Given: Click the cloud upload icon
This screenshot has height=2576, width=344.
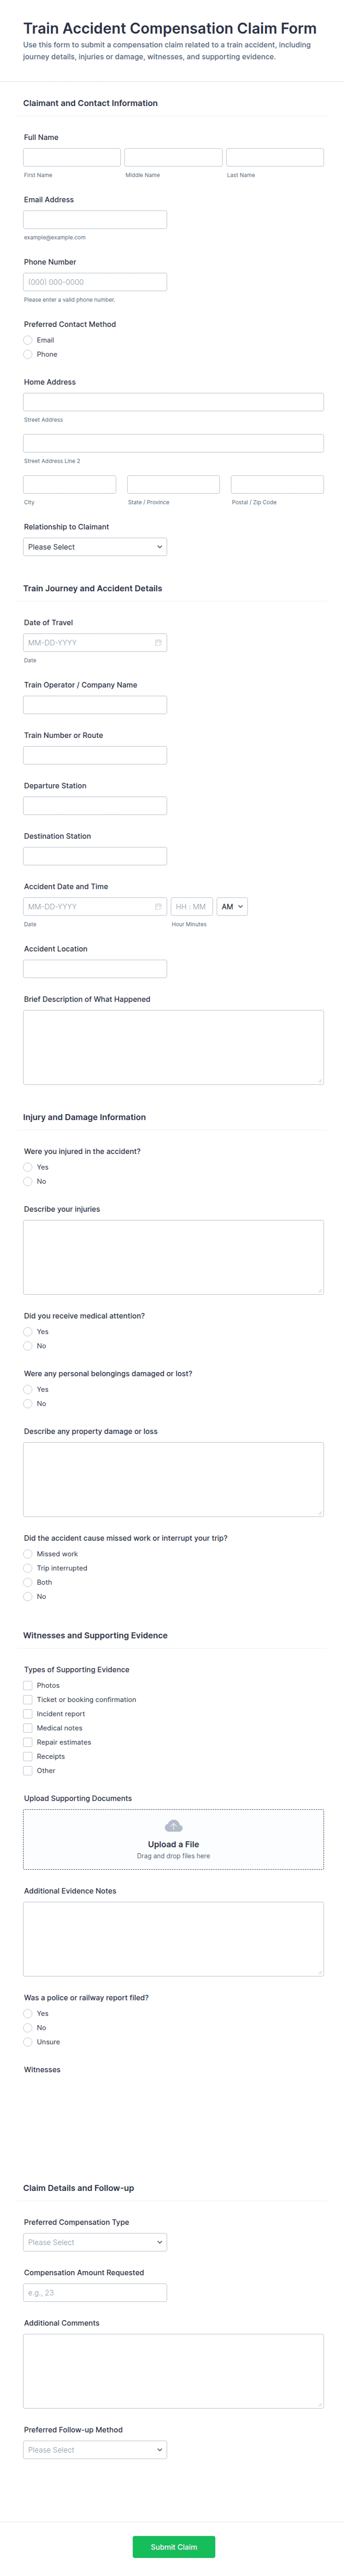Looking at the screenshot, I should (x=173, y=1826).
